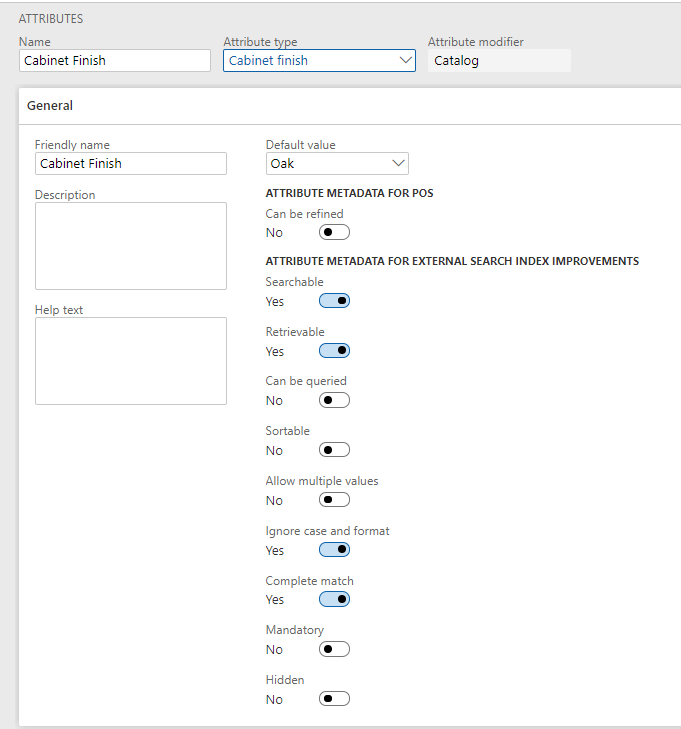Screen dimensions: 681x729
Task: Click the Name input field
Action: click(115, 61)
